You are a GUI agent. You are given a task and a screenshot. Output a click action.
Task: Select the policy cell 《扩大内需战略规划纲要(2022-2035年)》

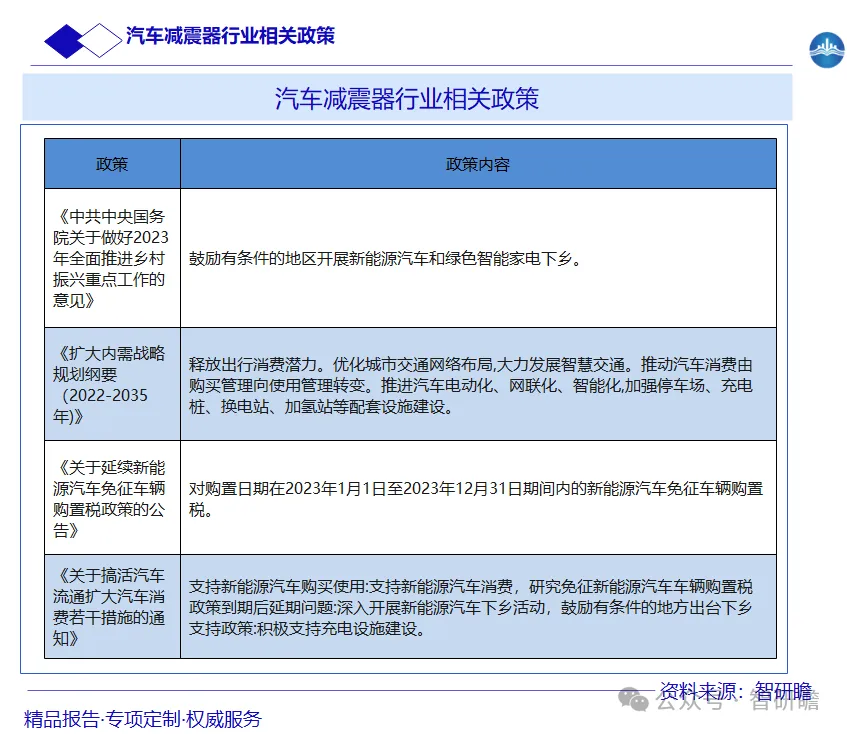(x=112, y=385)
